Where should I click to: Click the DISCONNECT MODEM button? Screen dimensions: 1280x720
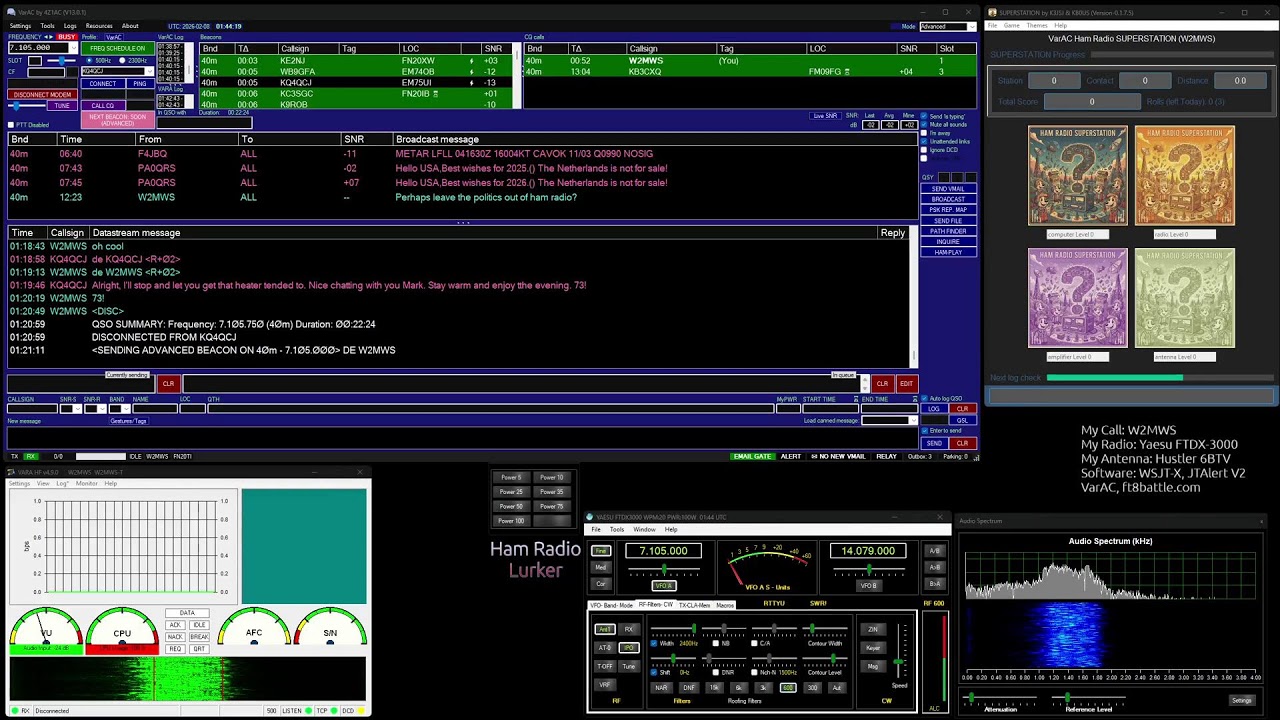[41, 95]
